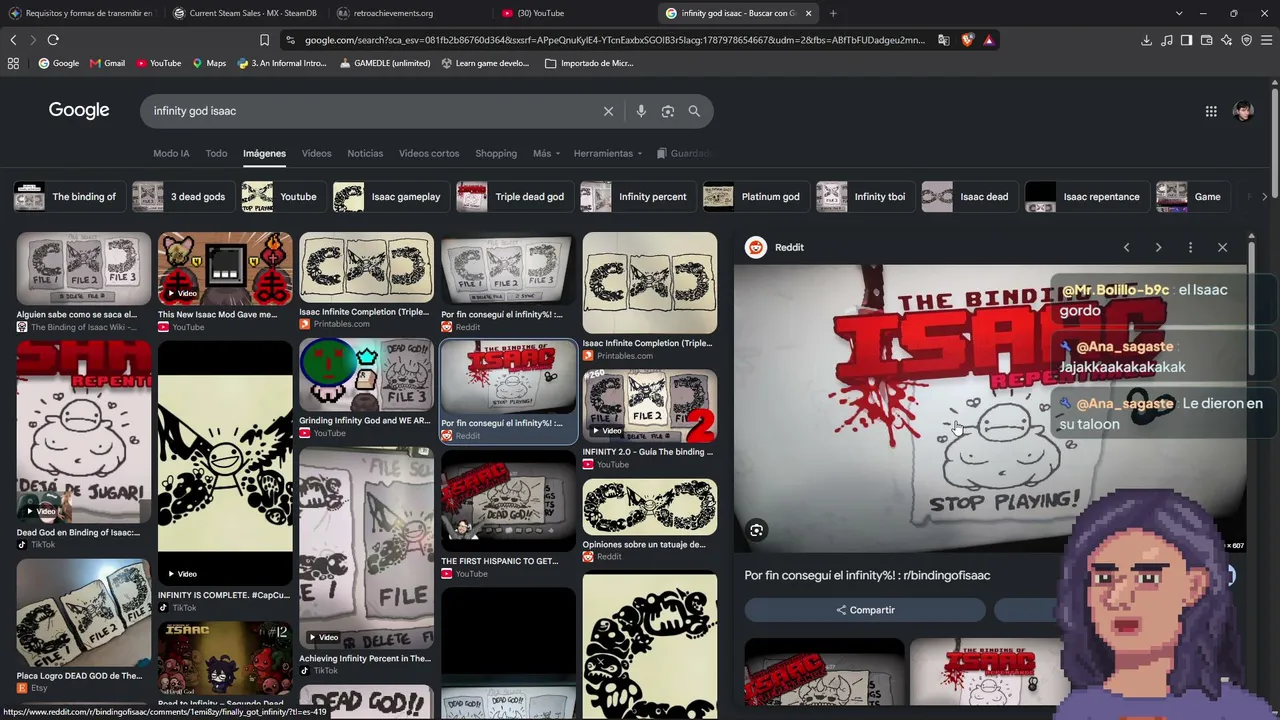Submit search with the magnifying glass icon
Image resolution: width=1280 pixels, height=720 pixels.
coord(694,111)
